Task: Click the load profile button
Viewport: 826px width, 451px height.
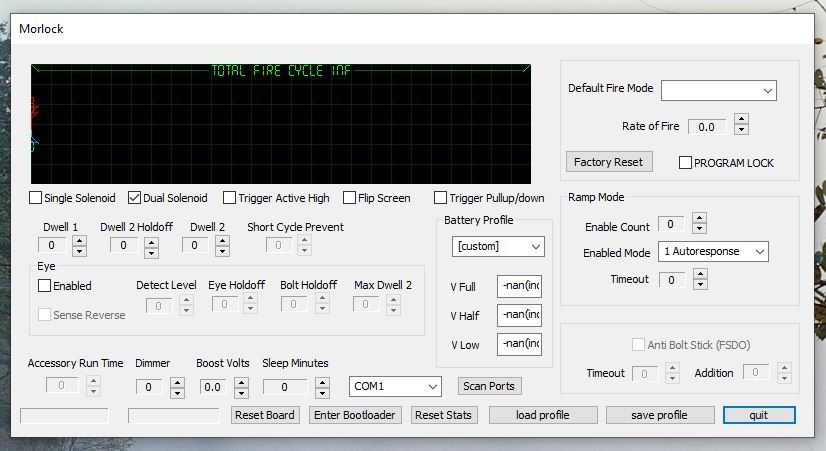Action: click(543, 415)
